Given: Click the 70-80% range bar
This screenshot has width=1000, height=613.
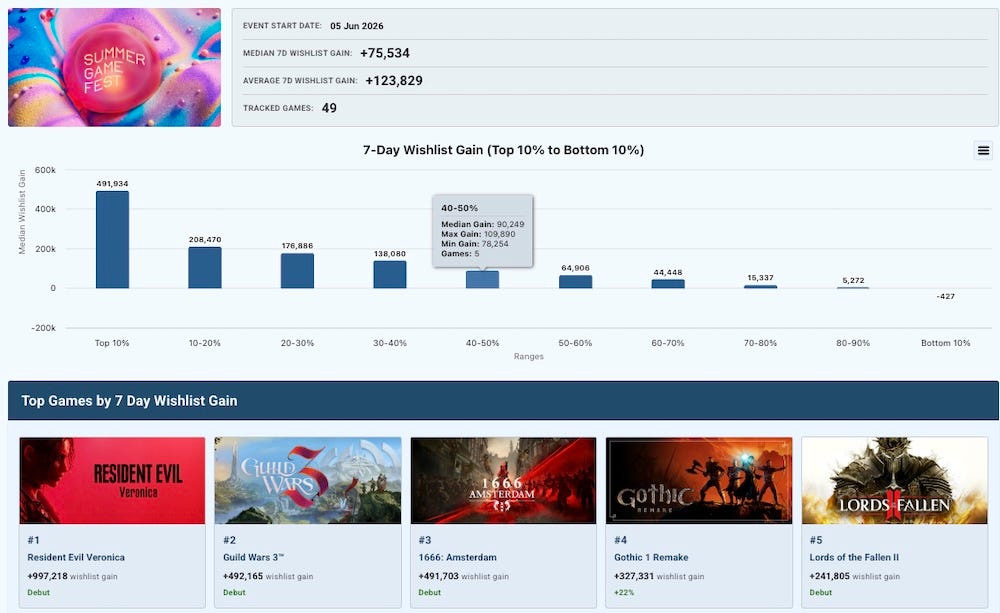Looking at the screenshot, I should [x=760, y=286].
